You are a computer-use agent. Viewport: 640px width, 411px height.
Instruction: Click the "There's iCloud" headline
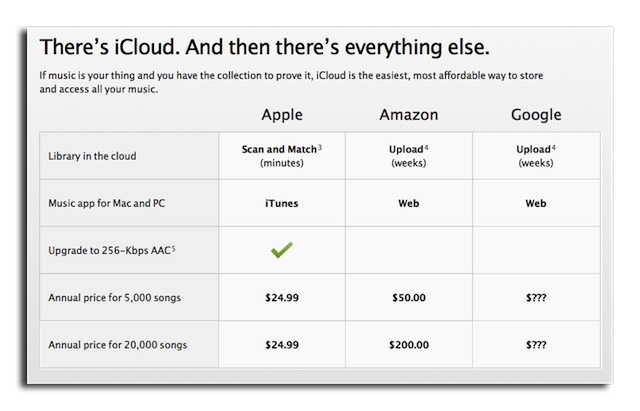(x=264, y=48)
